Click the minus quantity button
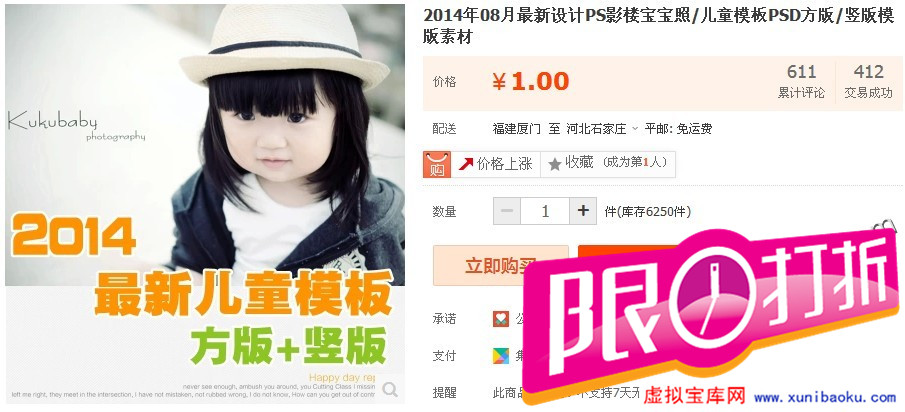The image size is (905, 412). 507,211
